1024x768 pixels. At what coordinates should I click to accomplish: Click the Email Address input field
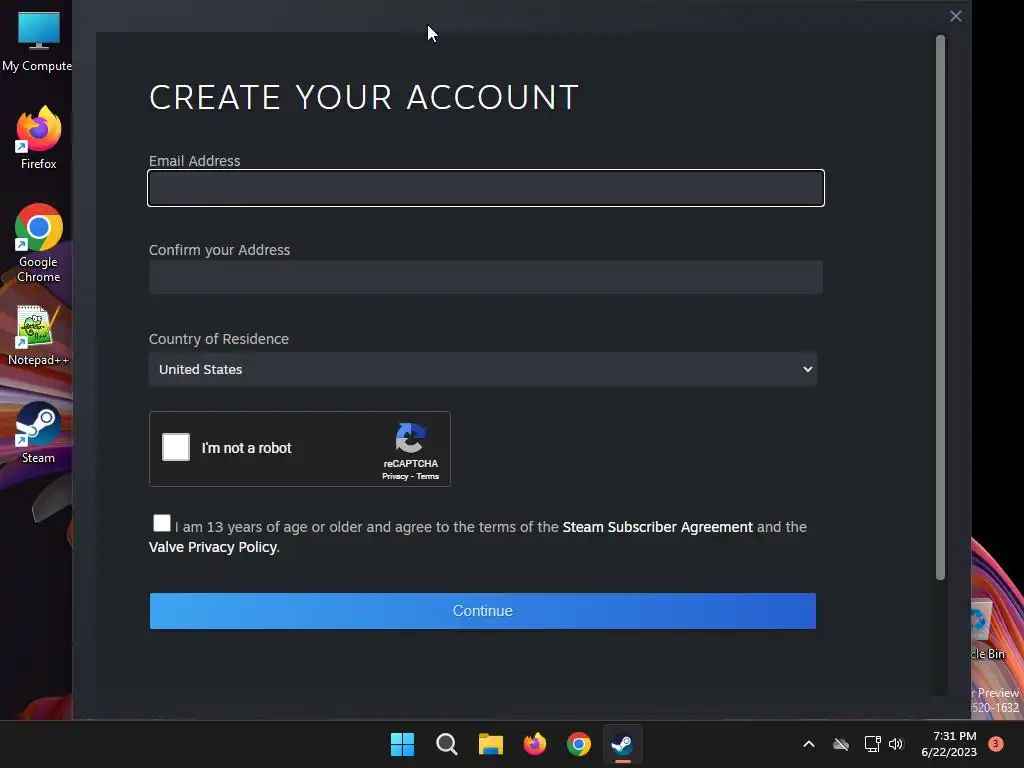486,188
